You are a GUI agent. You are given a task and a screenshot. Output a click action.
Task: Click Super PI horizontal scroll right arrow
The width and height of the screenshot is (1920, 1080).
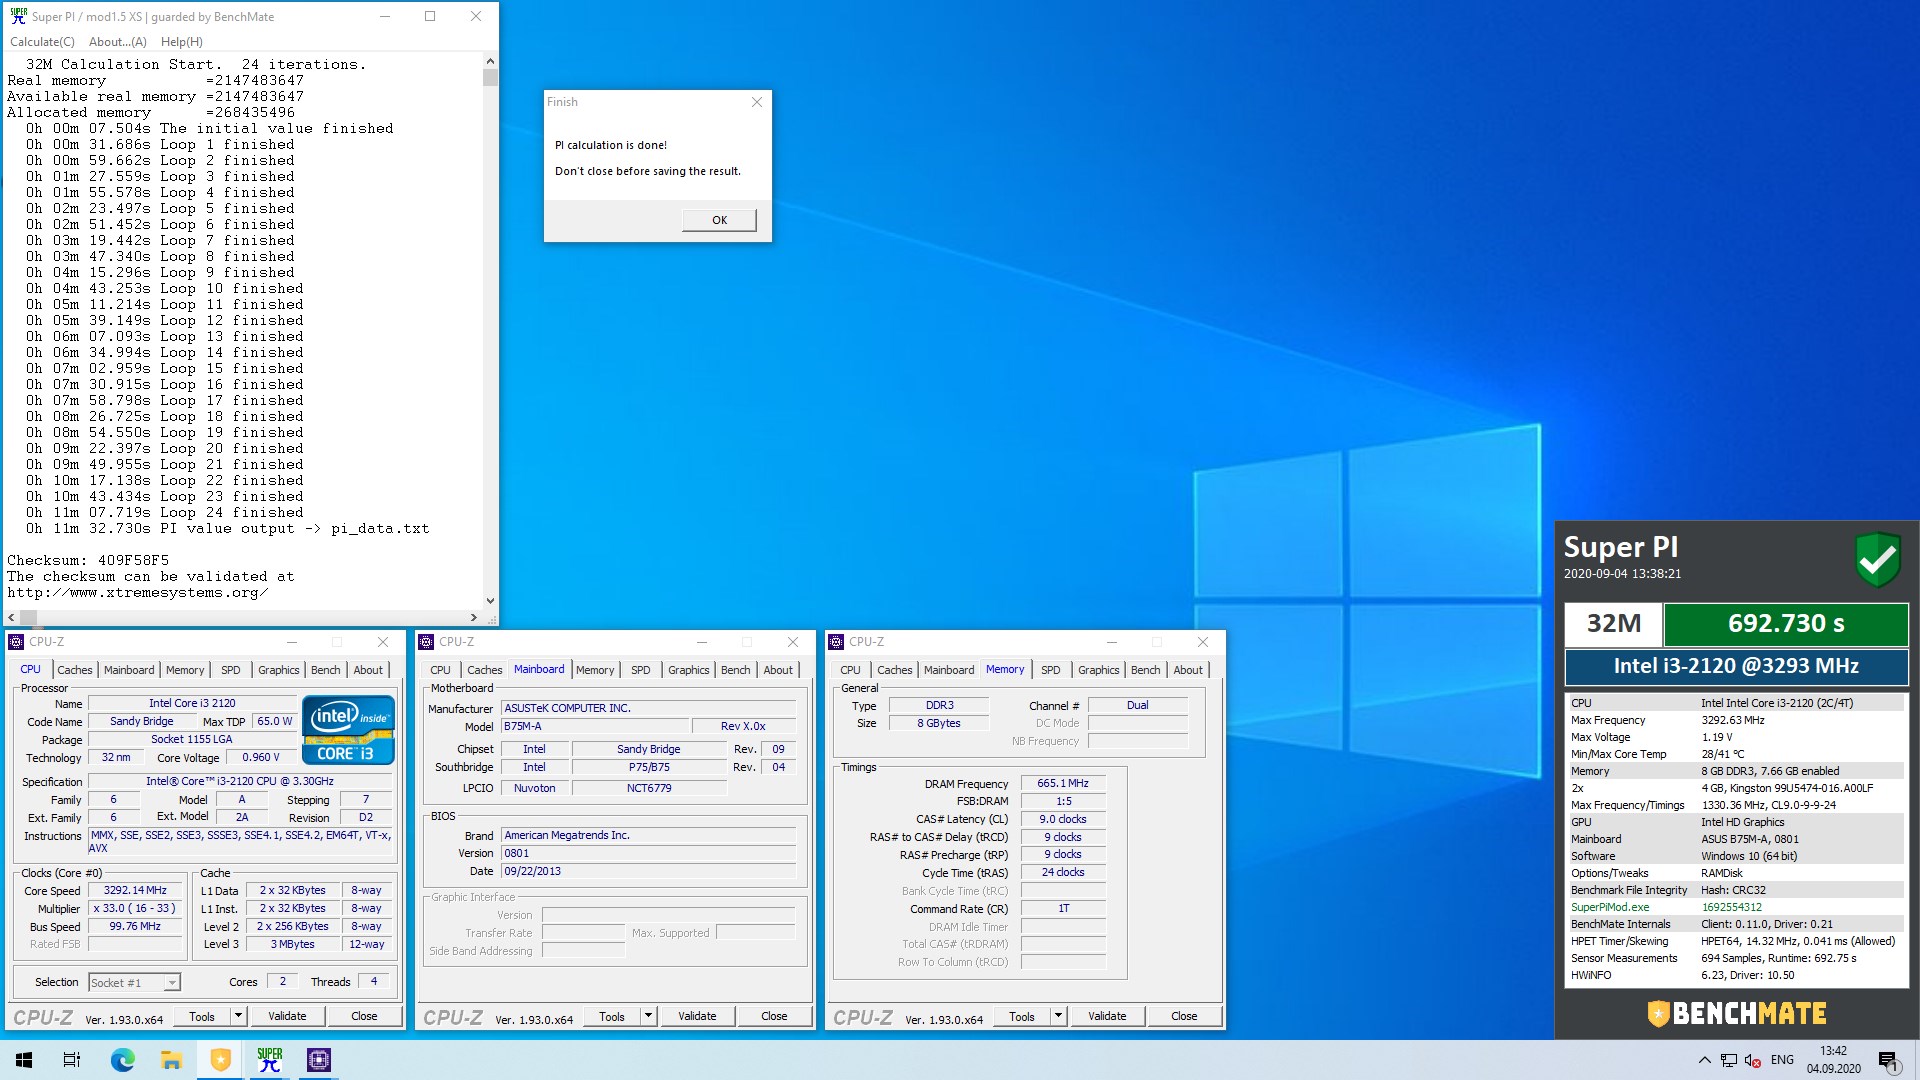(474, 618)
